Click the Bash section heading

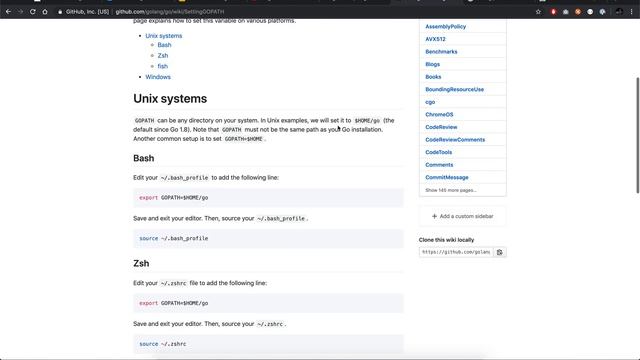click(144, 158)
